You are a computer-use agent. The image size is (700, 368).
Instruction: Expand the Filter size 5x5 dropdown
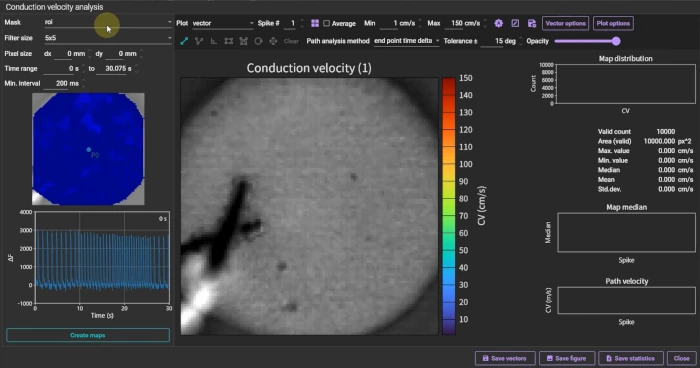[108, 38]
